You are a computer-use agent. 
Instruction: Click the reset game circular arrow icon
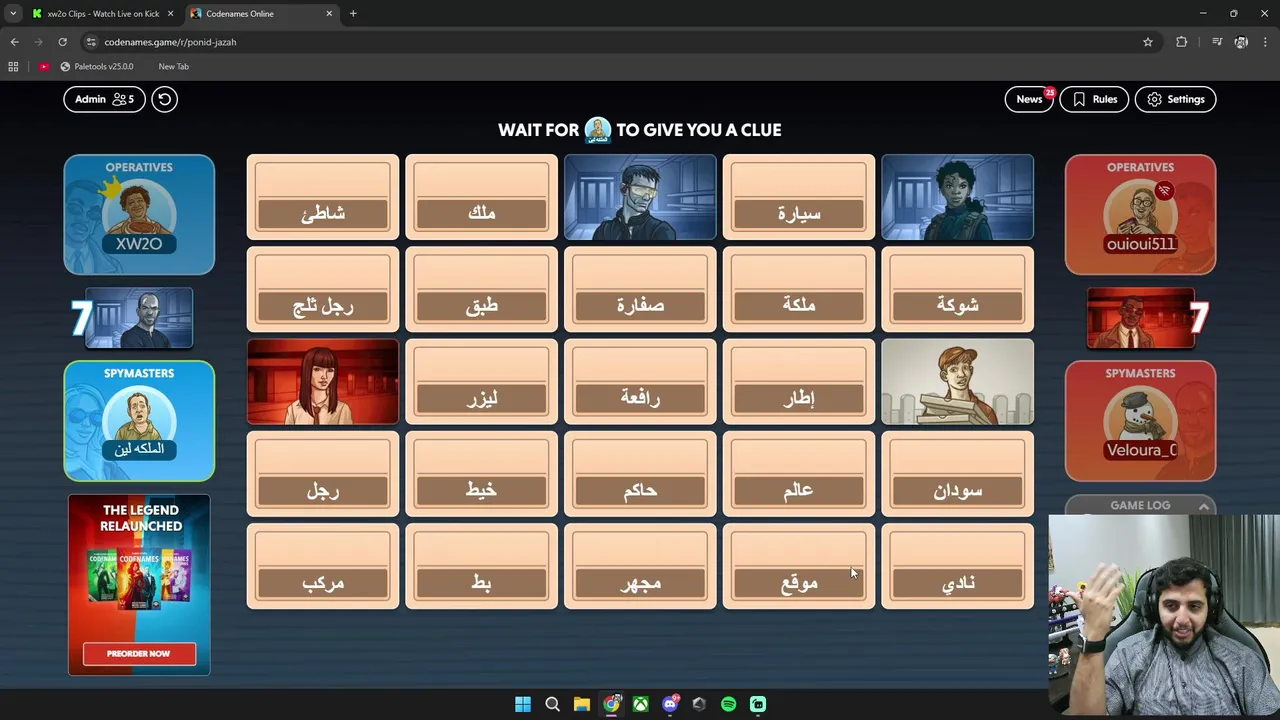[164, 99]
